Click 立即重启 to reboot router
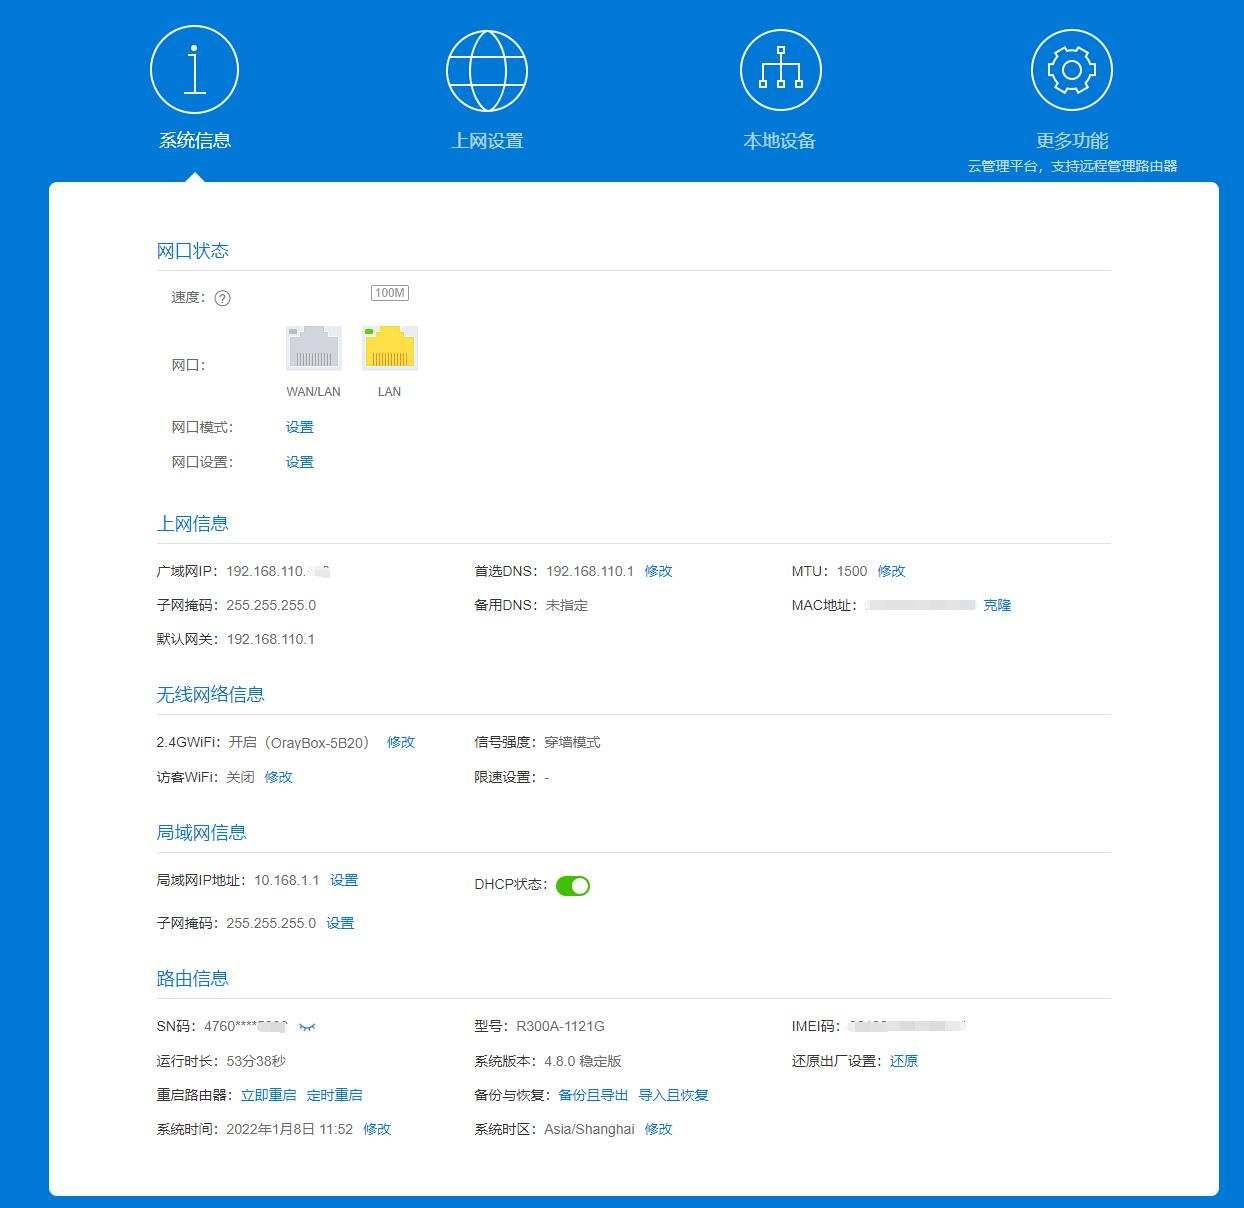 click(x=269, y=1095)
